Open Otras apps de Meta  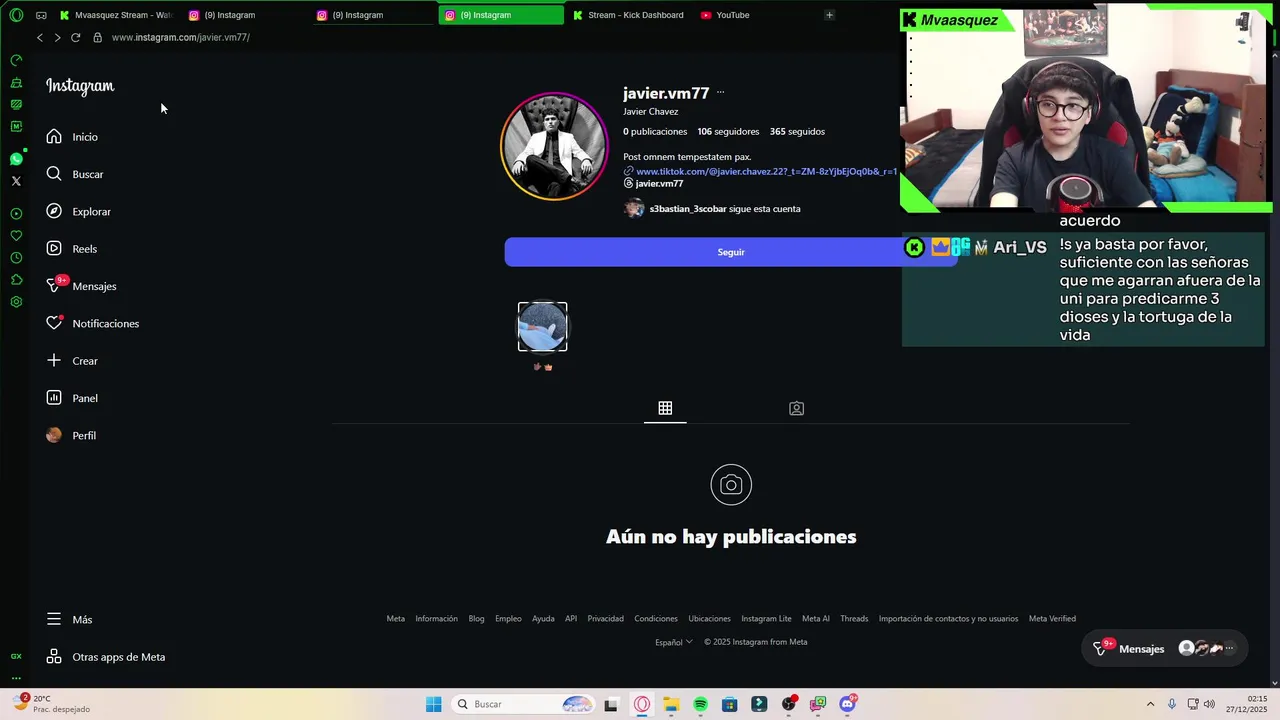(x=105, y=657)
